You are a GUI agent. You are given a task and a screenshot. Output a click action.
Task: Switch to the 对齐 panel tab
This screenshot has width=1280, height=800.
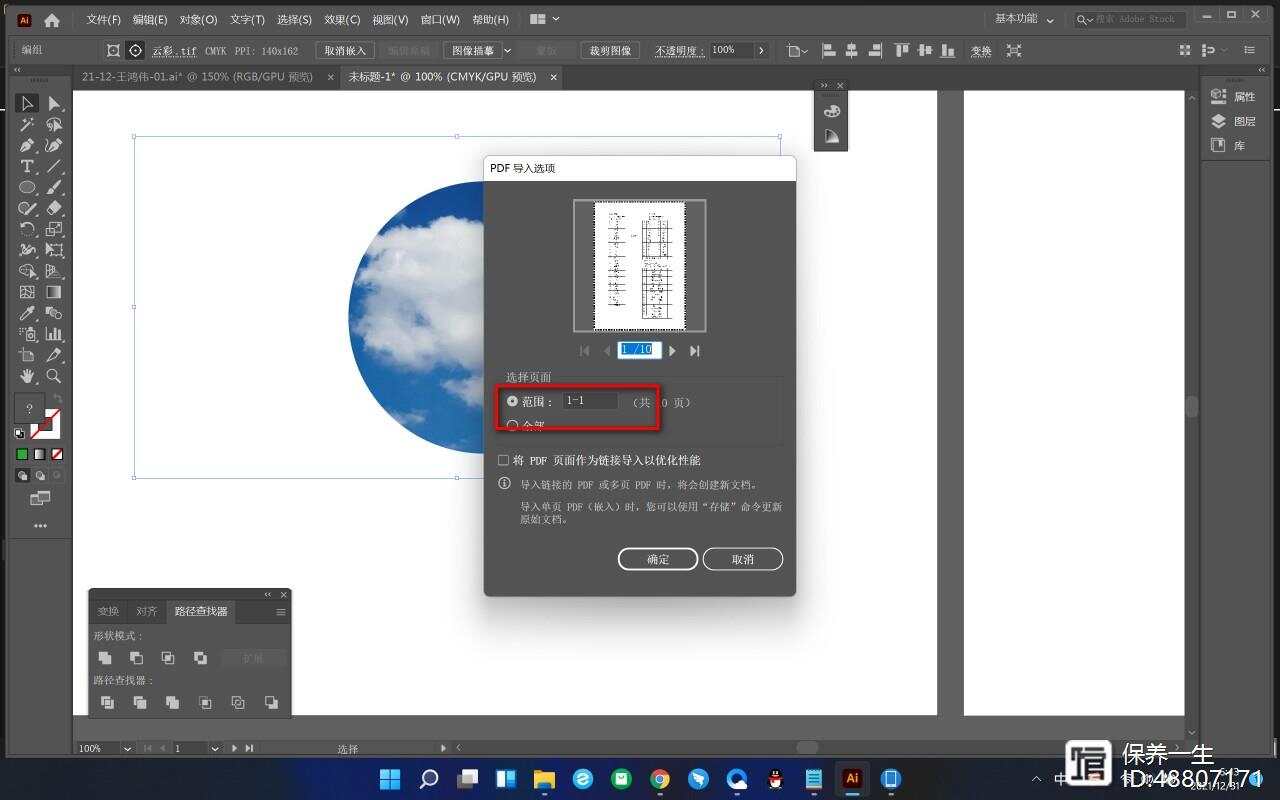(x=147, y=611)
